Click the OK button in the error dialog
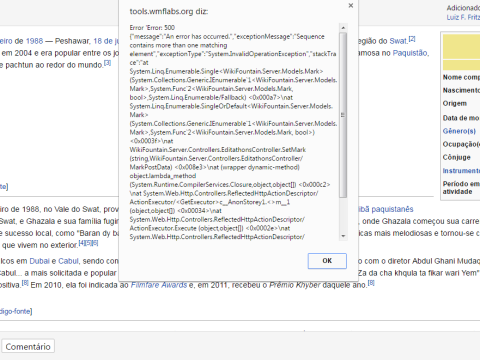This screenshot has height=360, width=480. 327,261
